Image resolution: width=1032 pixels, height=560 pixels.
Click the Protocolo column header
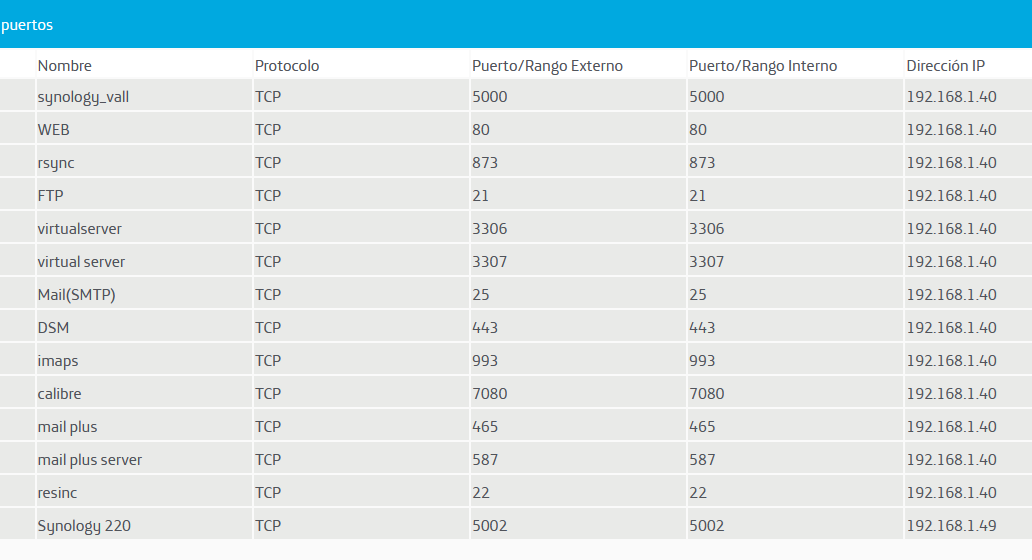[x=287, y=66]
